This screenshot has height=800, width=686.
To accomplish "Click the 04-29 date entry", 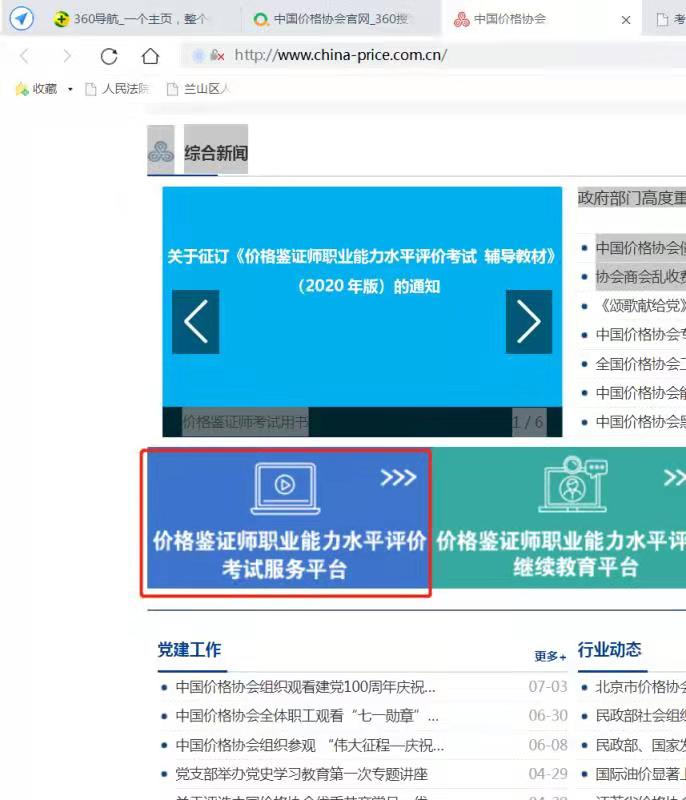I will pyautogui.click(x=548, y=774).
